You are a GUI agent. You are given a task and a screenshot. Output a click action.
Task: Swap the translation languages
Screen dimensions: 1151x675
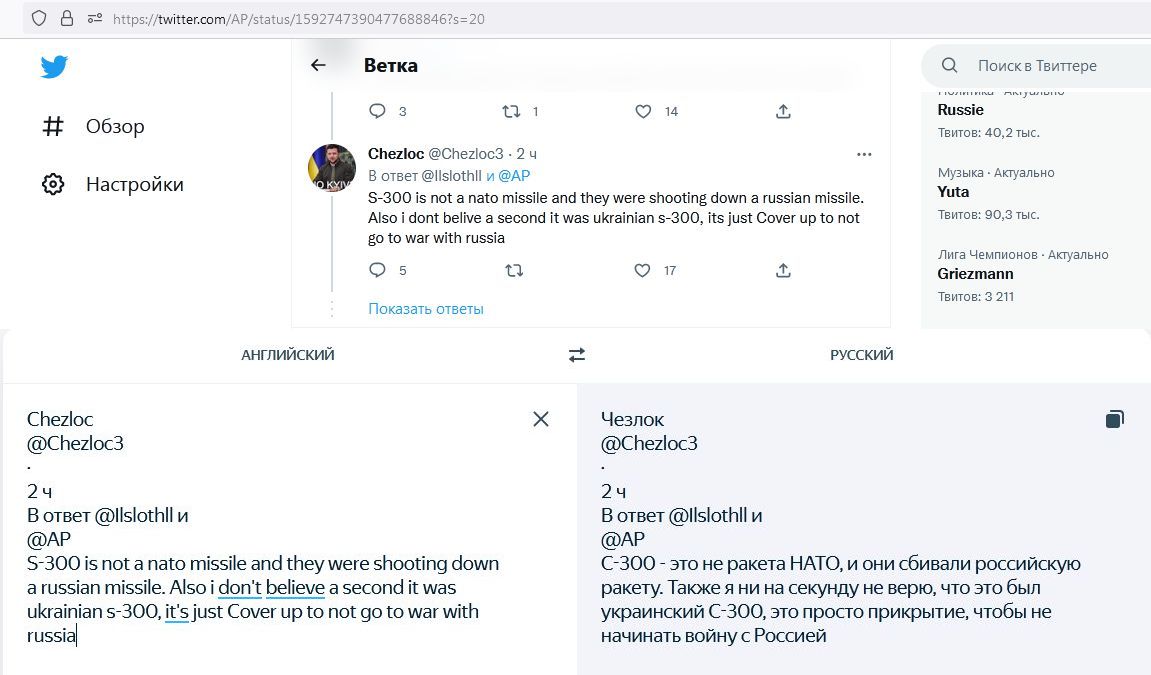(x=577, y=355)
